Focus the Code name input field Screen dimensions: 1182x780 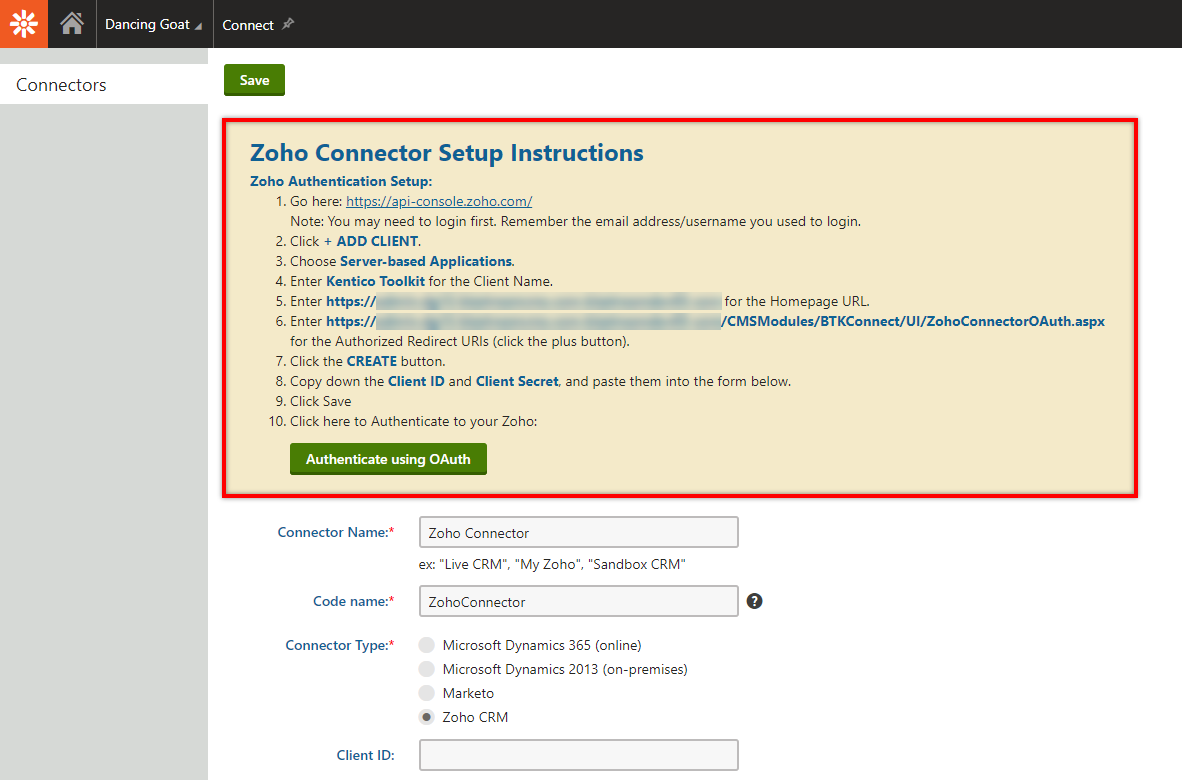(x=578, y=601)
